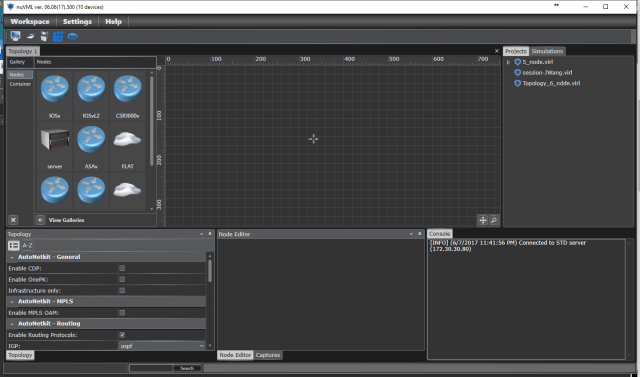640x377 pixels.
Task: Click the server tower icon in the toolbar
Action: (44, 36)
